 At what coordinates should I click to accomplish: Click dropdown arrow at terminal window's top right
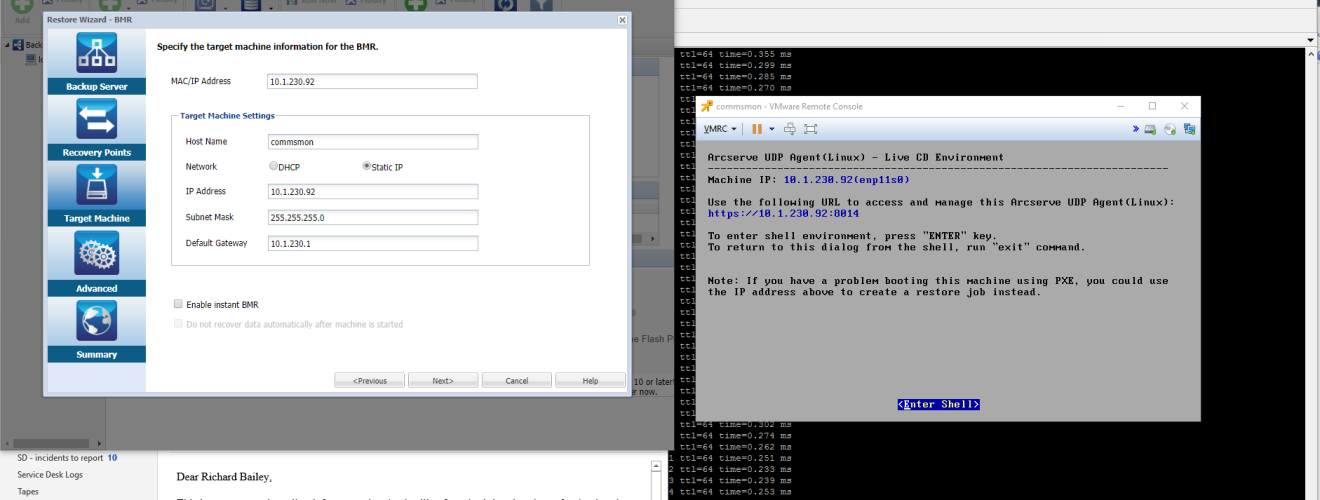tap(1311, 40)
